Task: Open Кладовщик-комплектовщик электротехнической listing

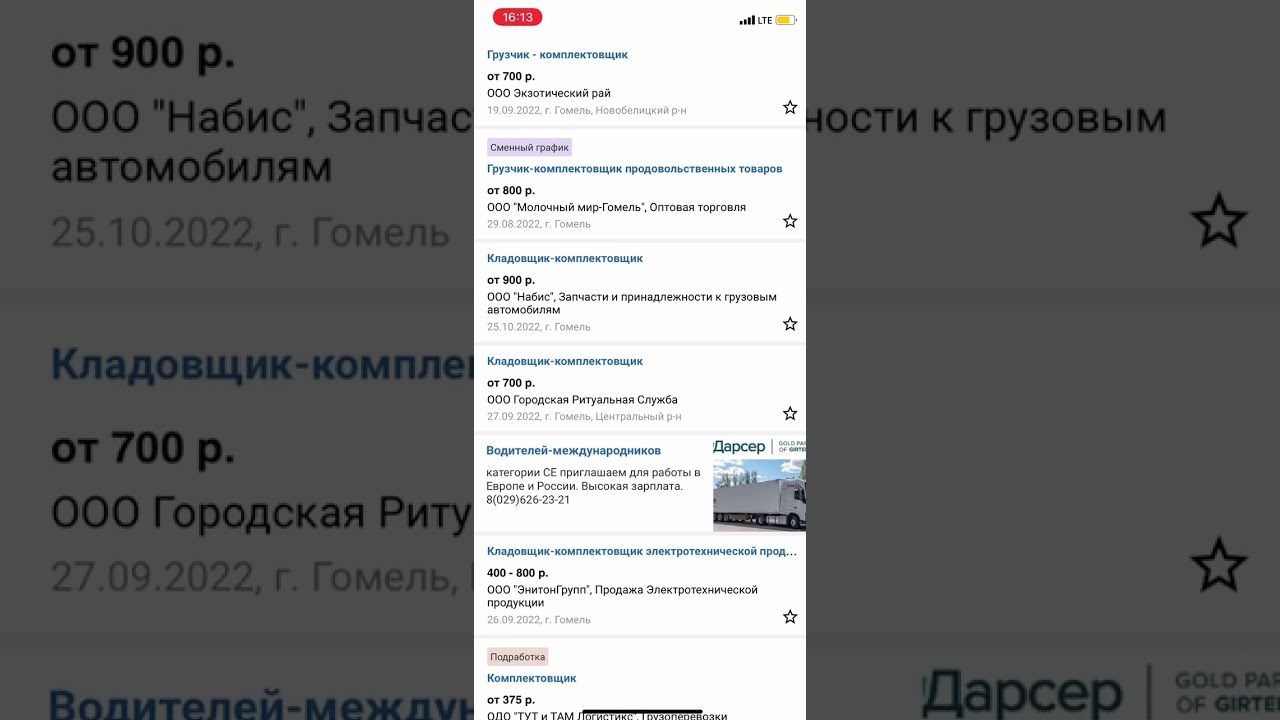Action: pos(642,551)
